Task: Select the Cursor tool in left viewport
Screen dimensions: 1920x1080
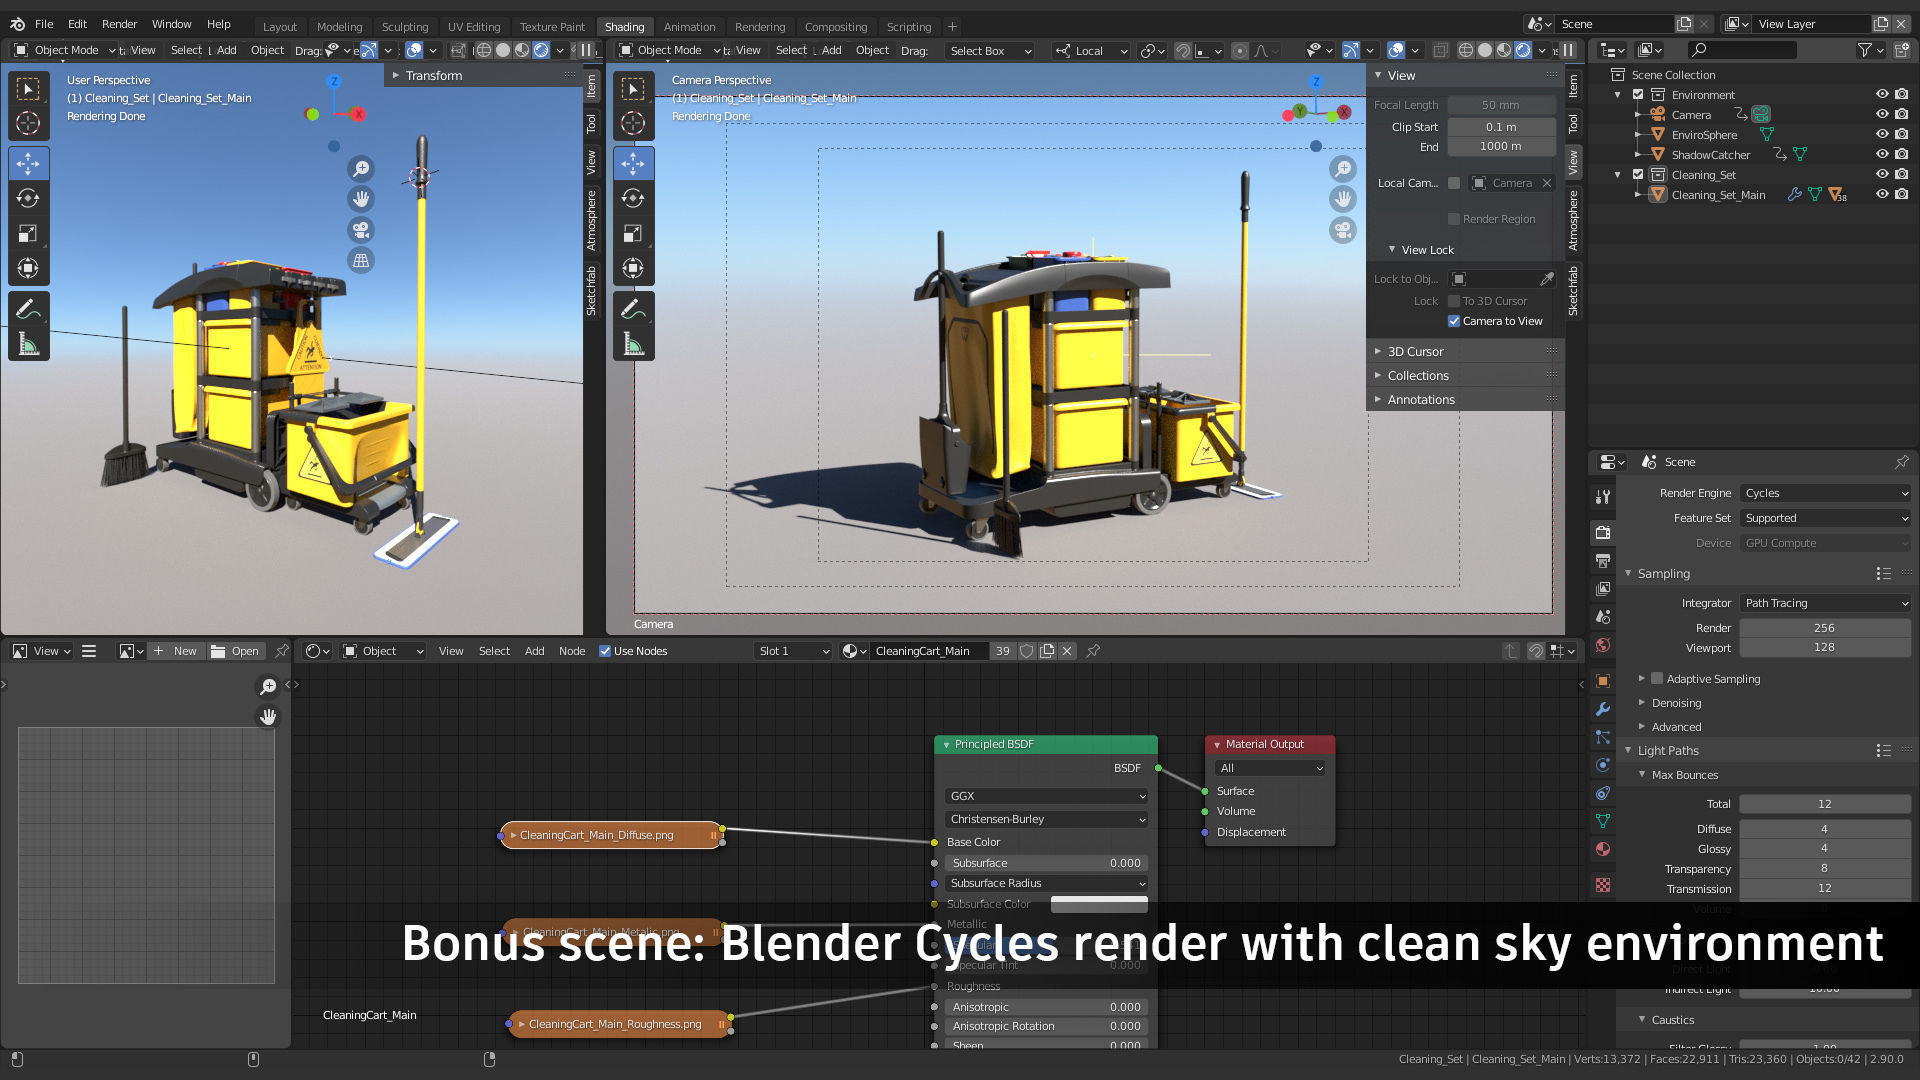Action: tap(28, 123)
